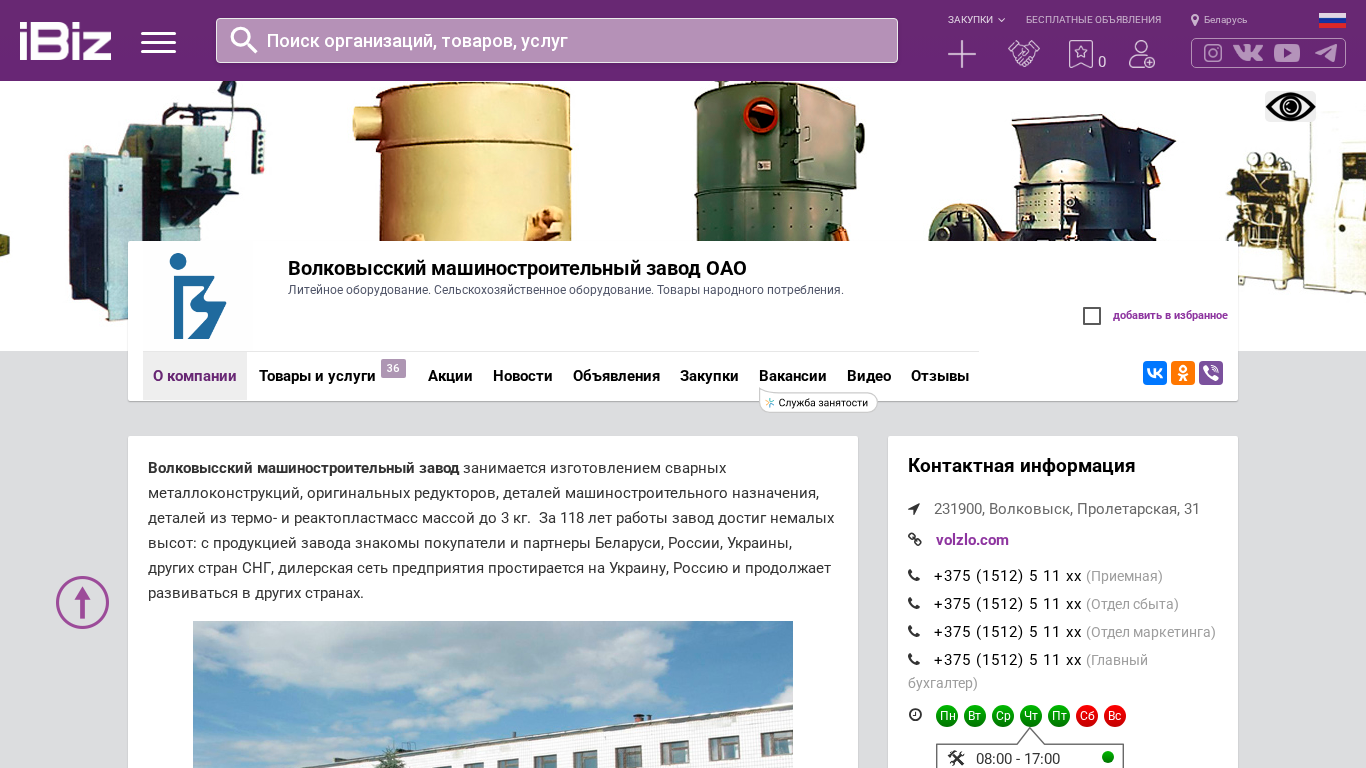Open the Объявления tab
The image size is (1366, 768).
(x=616, y=376)
